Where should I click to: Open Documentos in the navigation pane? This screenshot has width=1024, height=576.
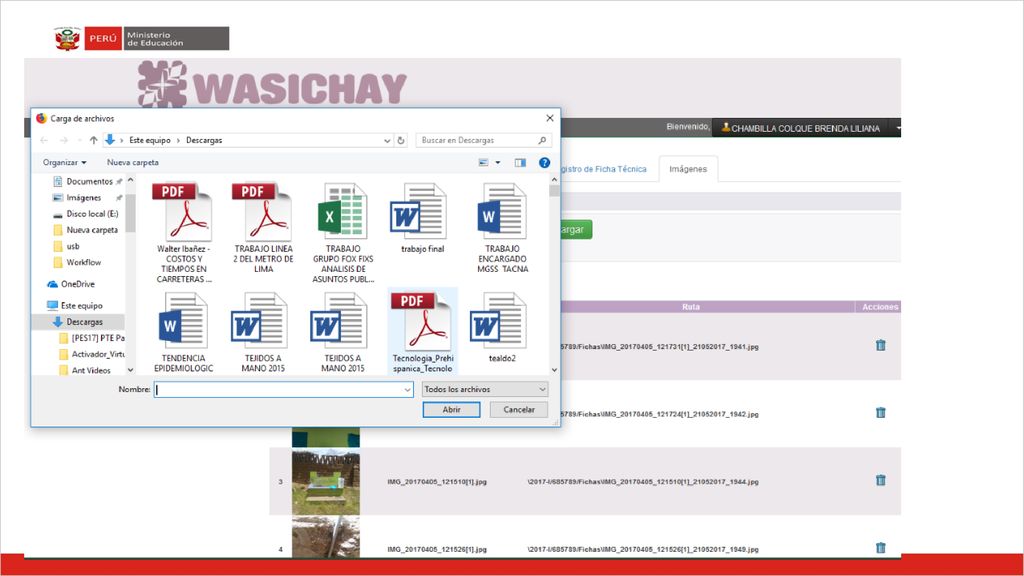pos(89,182)
